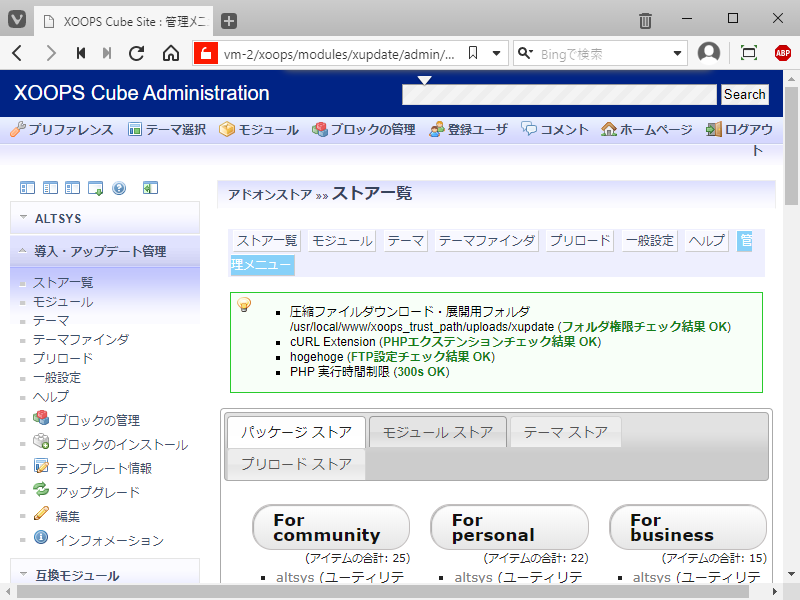Click the ヘルプ submenu button

pos(706,241)
